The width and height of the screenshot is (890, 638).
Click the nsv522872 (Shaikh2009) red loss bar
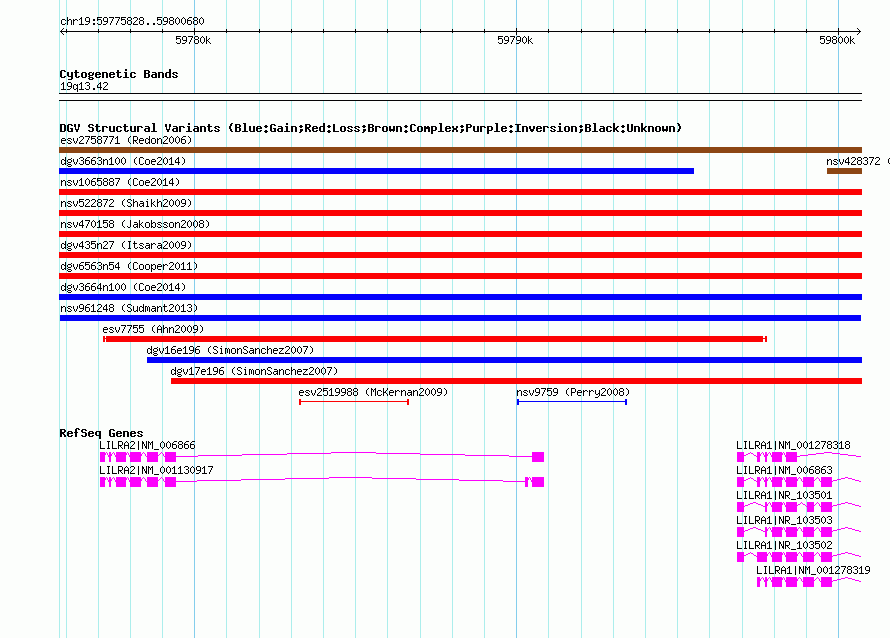click(460, 213)
